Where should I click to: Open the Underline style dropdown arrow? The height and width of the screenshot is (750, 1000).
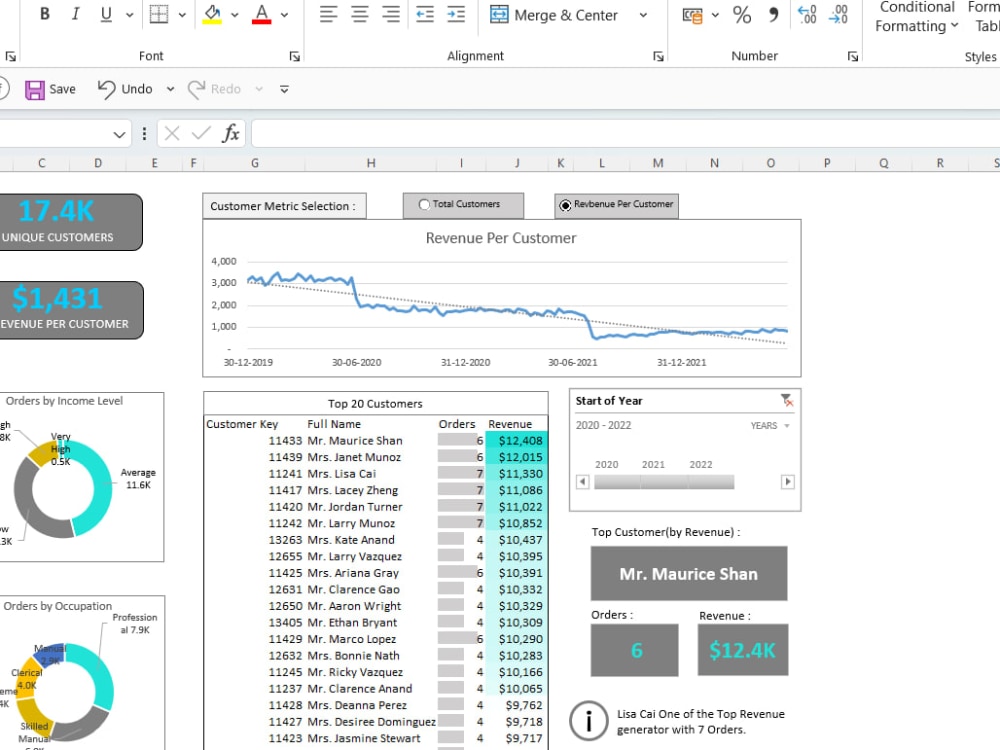[129, 15]
